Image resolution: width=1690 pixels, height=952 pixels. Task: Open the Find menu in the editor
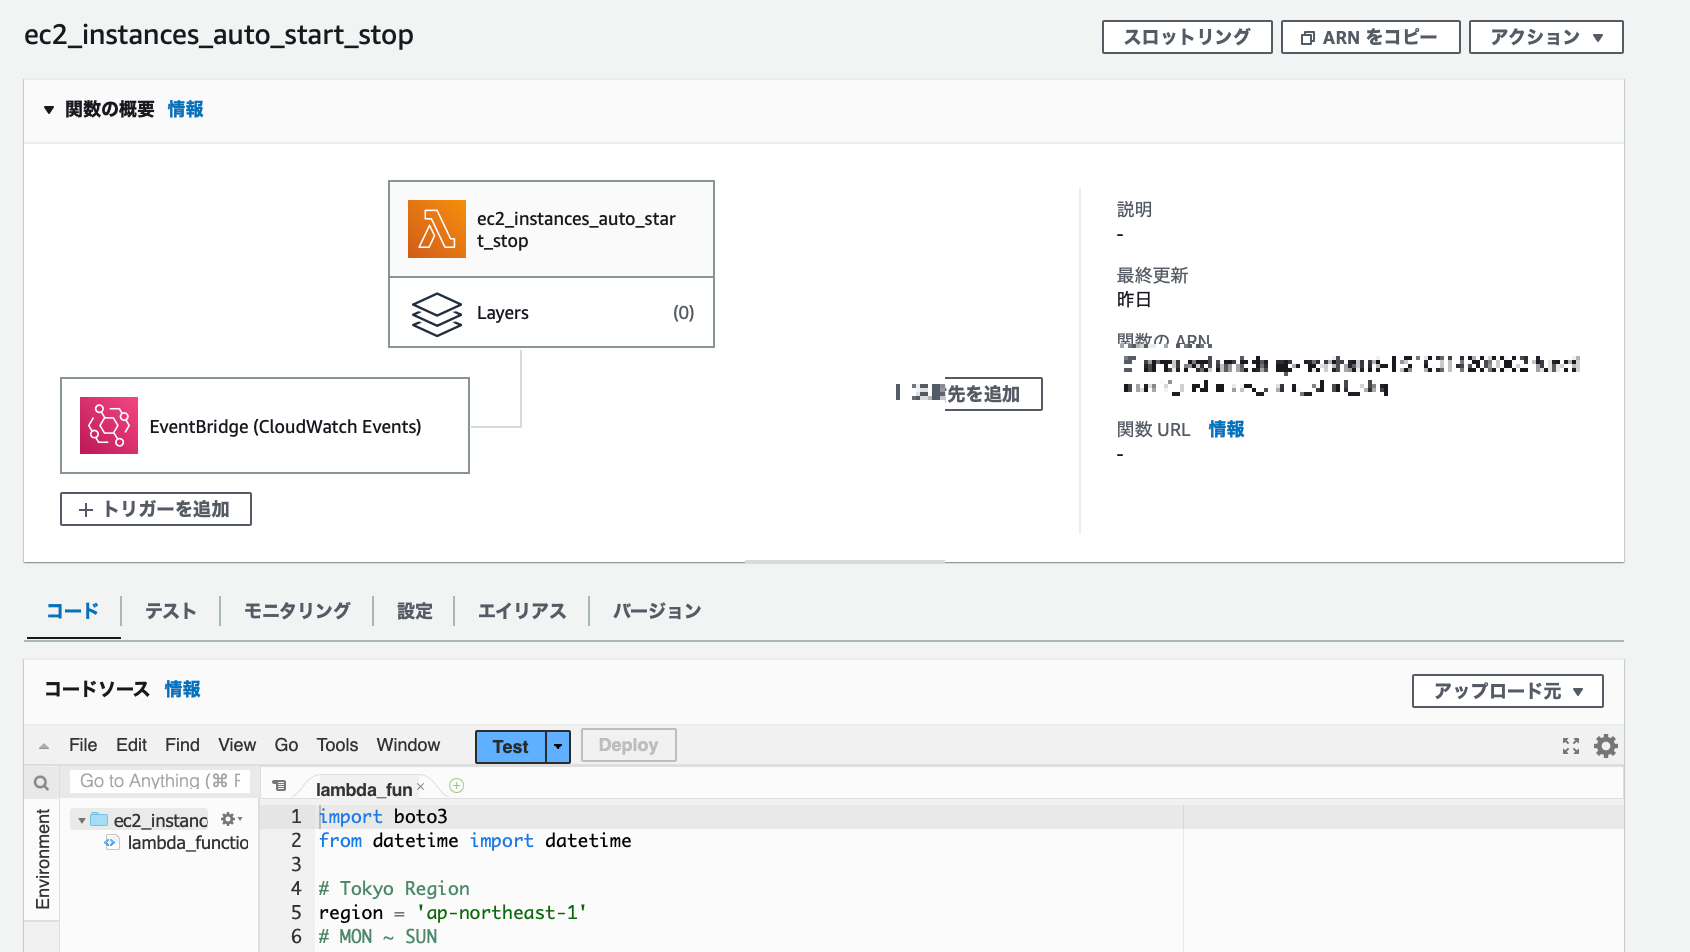[182, 745]
